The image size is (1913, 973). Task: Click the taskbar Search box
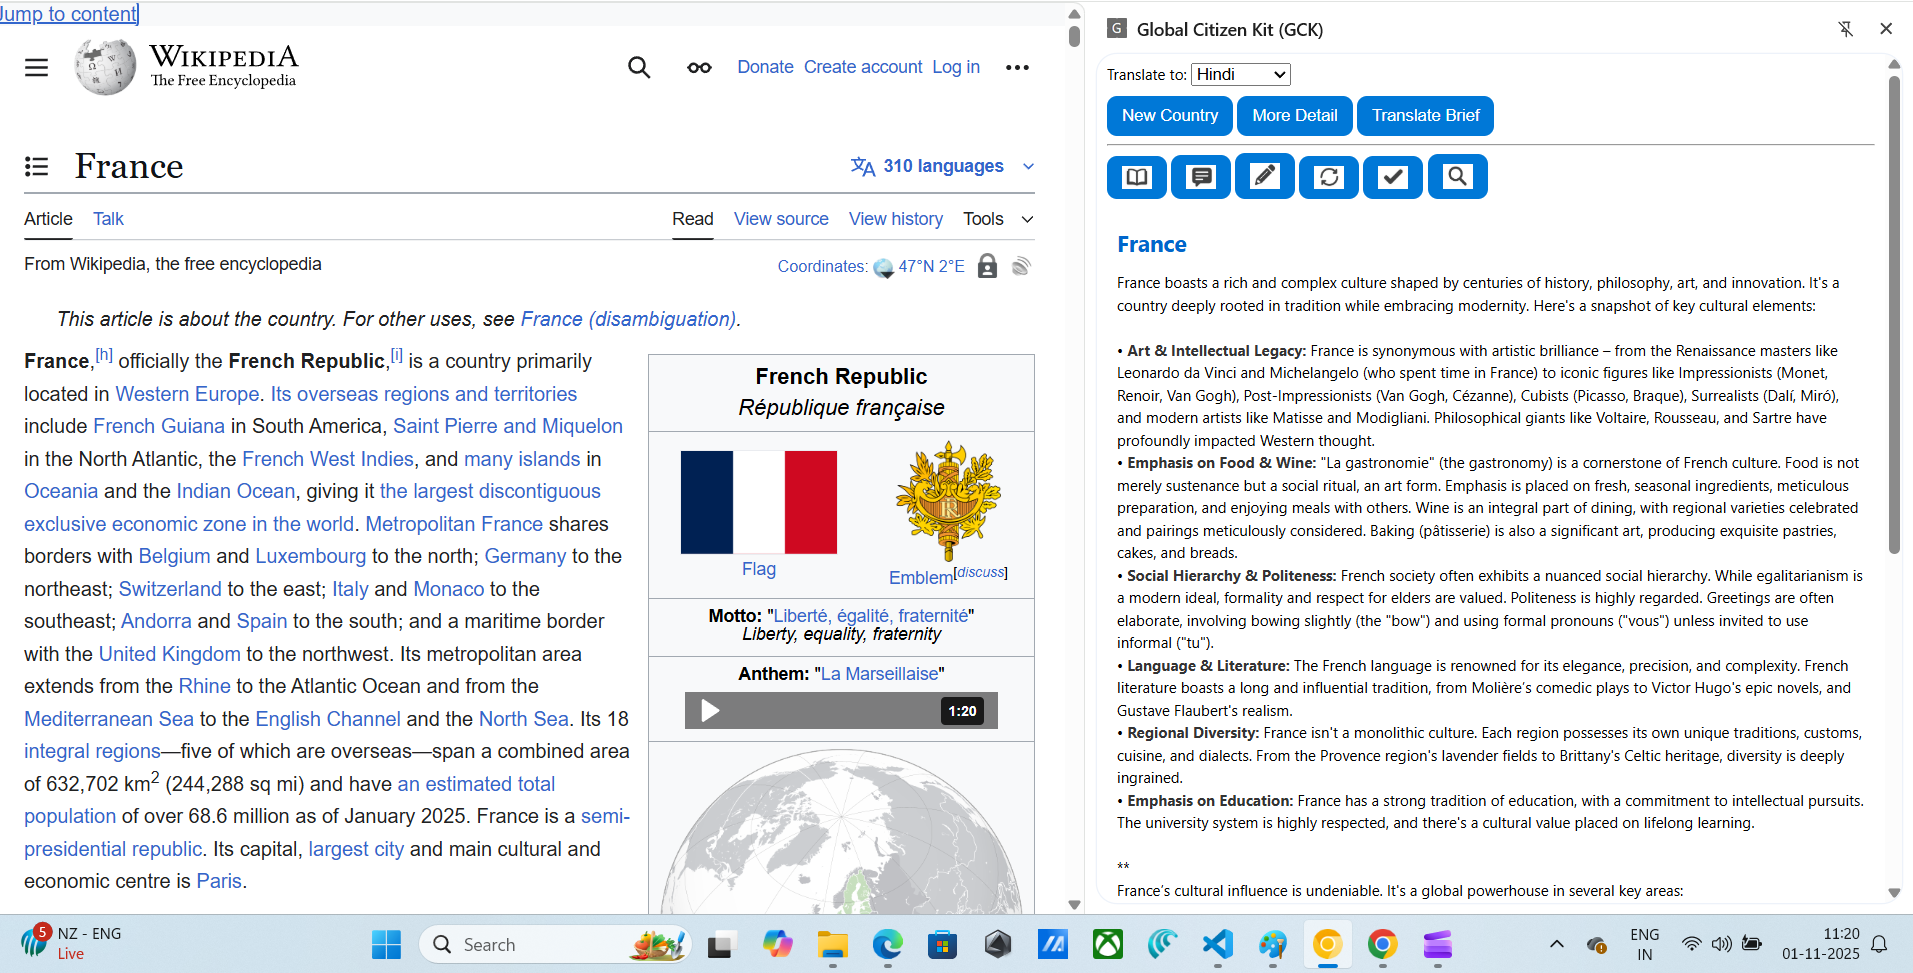click(x=556, y=944)
